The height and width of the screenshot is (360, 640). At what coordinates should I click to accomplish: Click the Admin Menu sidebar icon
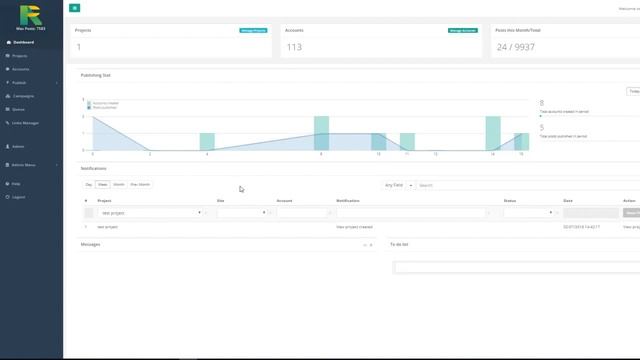7,165
